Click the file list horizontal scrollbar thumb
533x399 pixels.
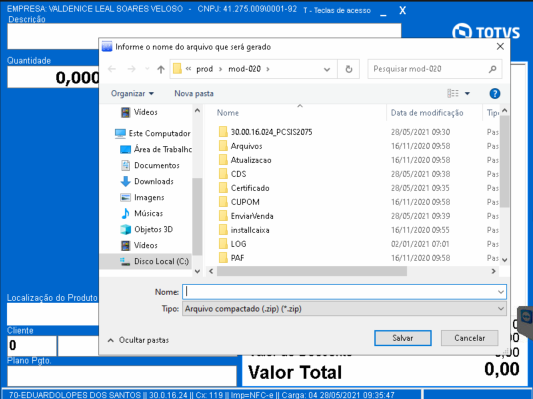click(x=312, y=271)
